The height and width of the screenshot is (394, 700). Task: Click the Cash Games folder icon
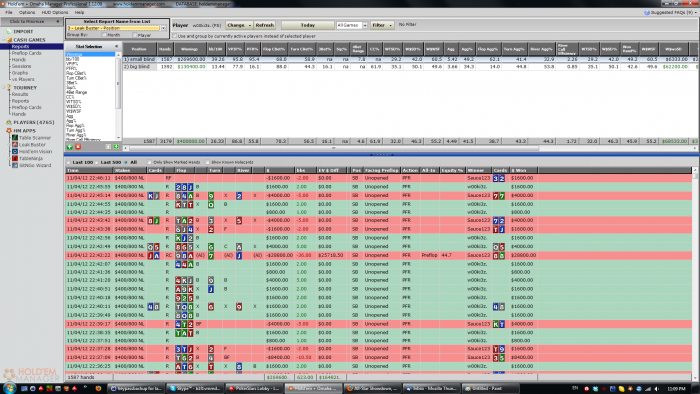[x=9, y=40]
